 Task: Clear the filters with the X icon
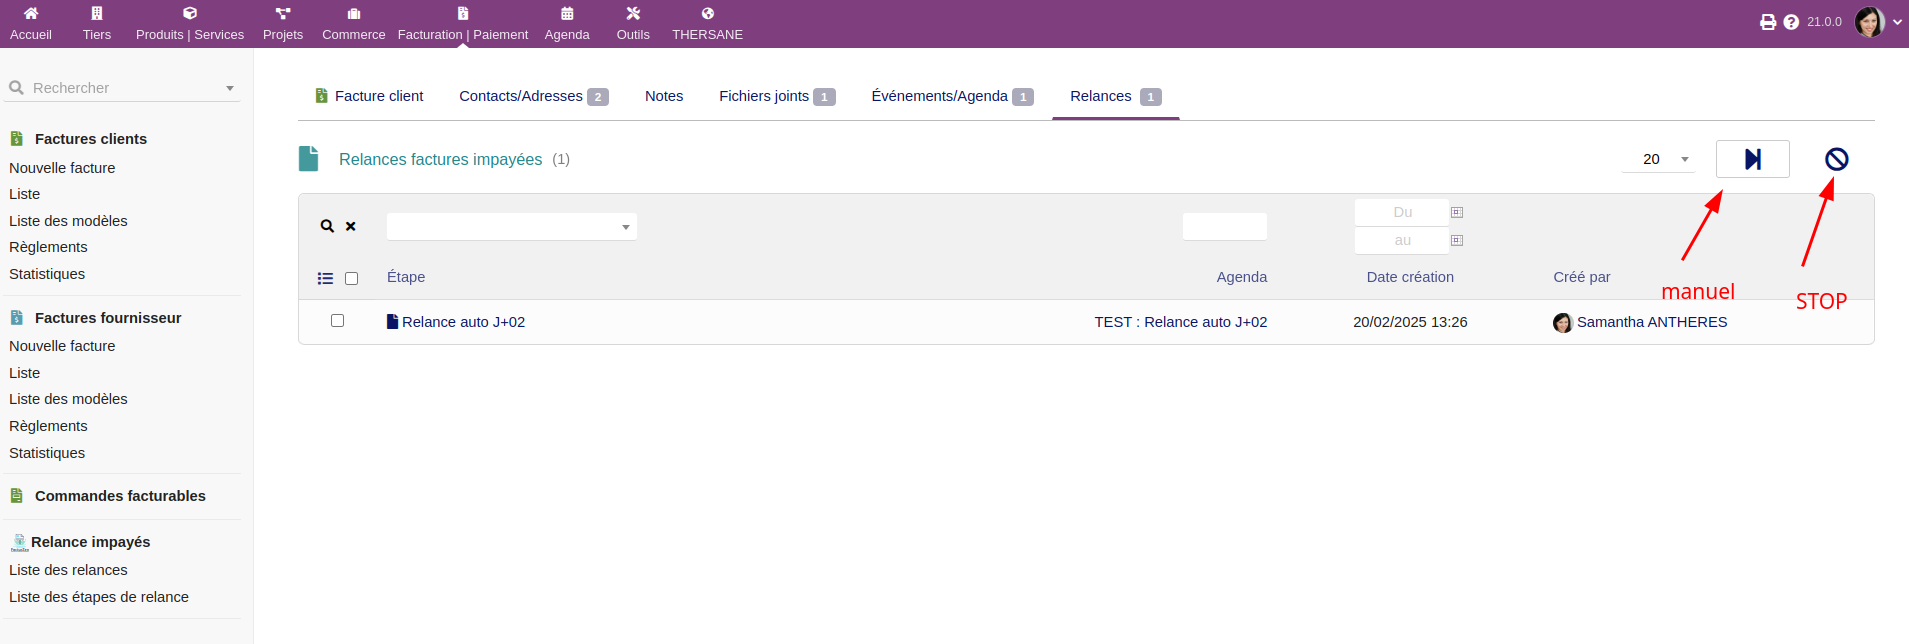tap(351, 226)
